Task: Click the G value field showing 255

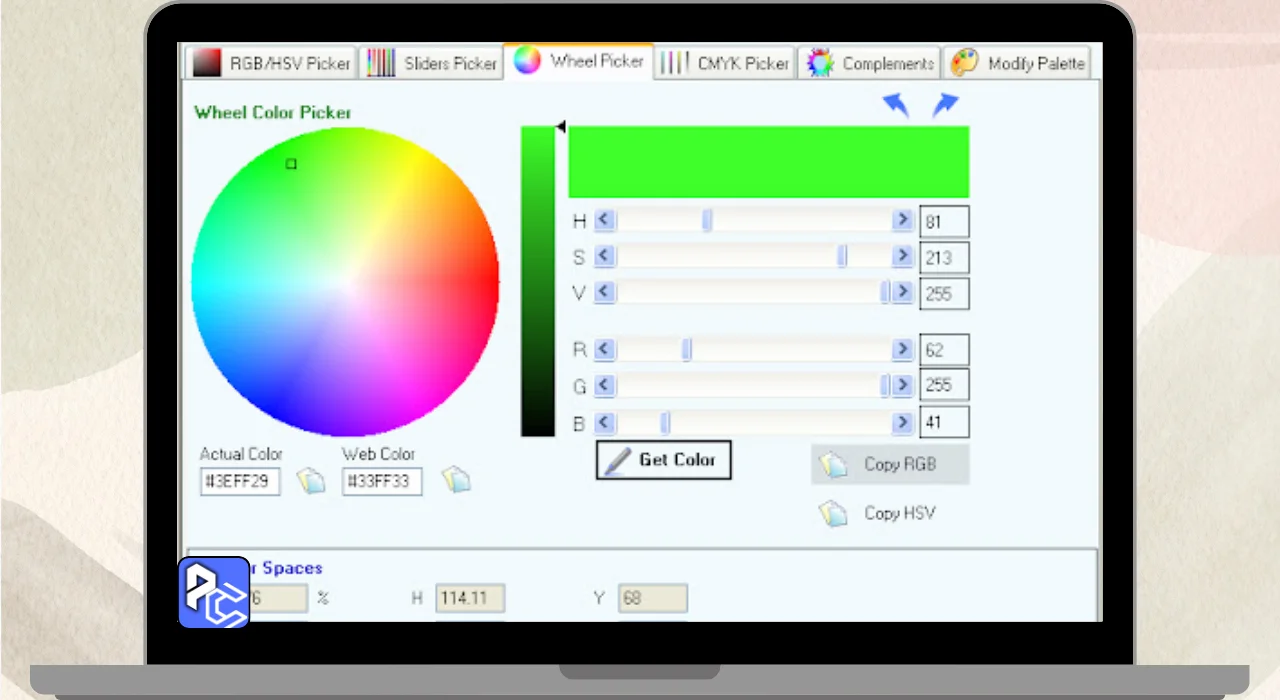Action: (x=944, y=386)
